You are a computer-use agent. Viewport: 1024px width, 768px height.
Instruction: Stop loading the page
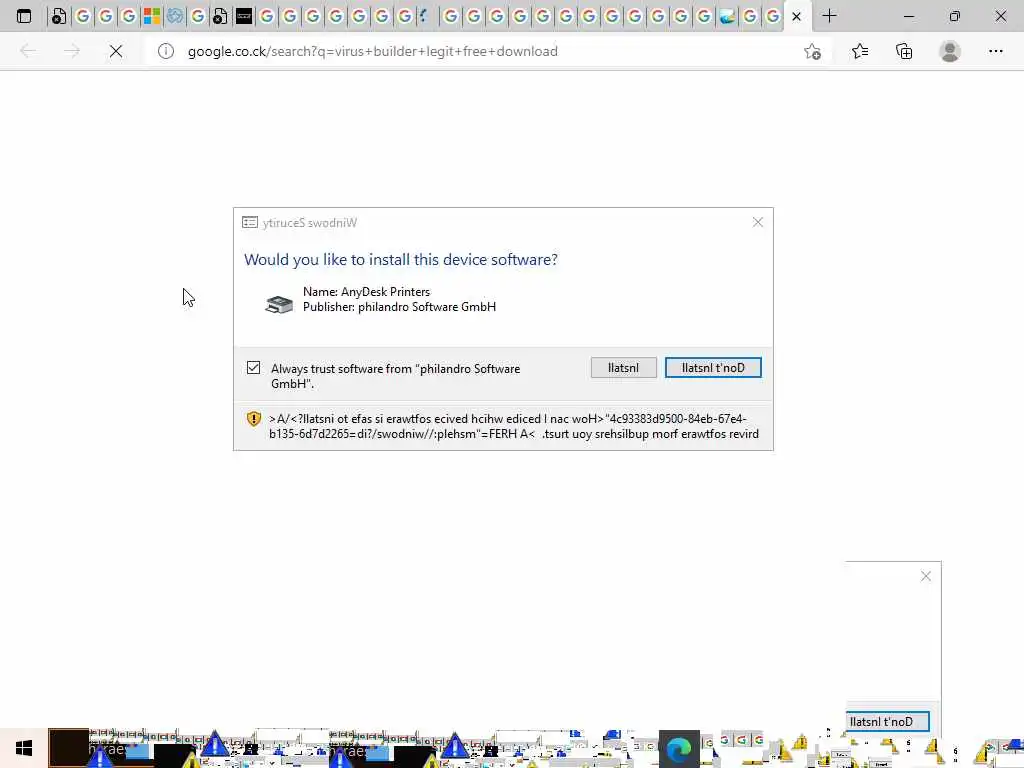click(116, 51)
